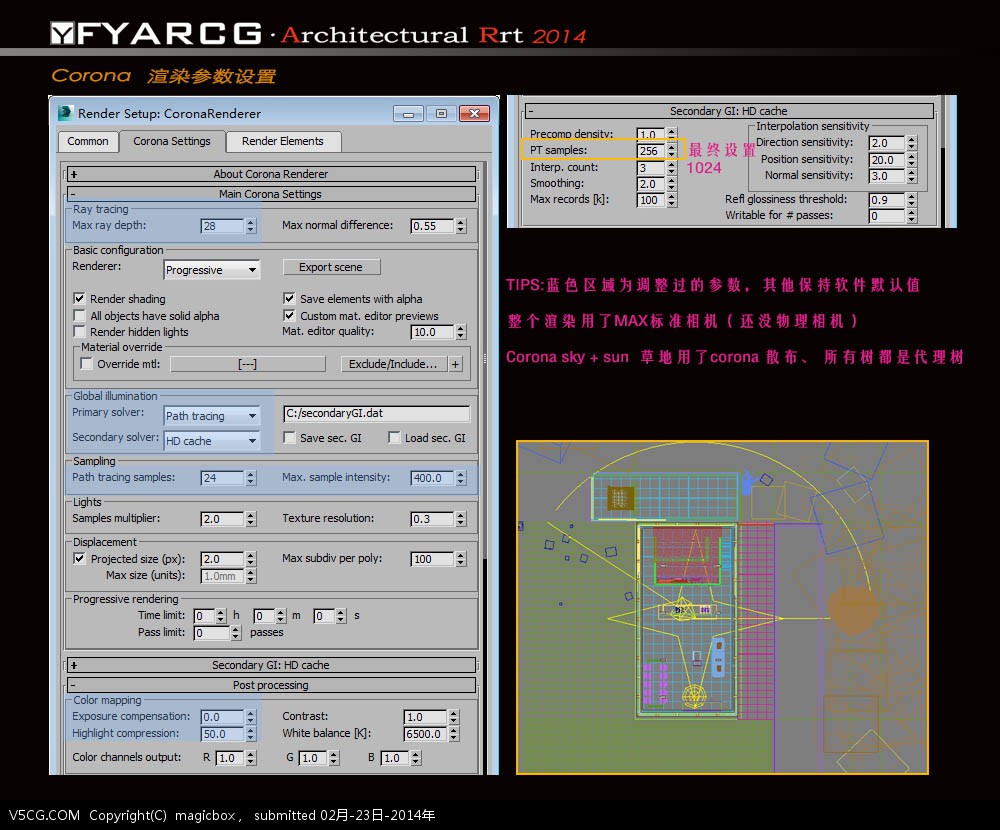Click the Max ray depth field
Image resolution: width=1000 pixels, height=830 pixels.
click(x=223, y=226)
